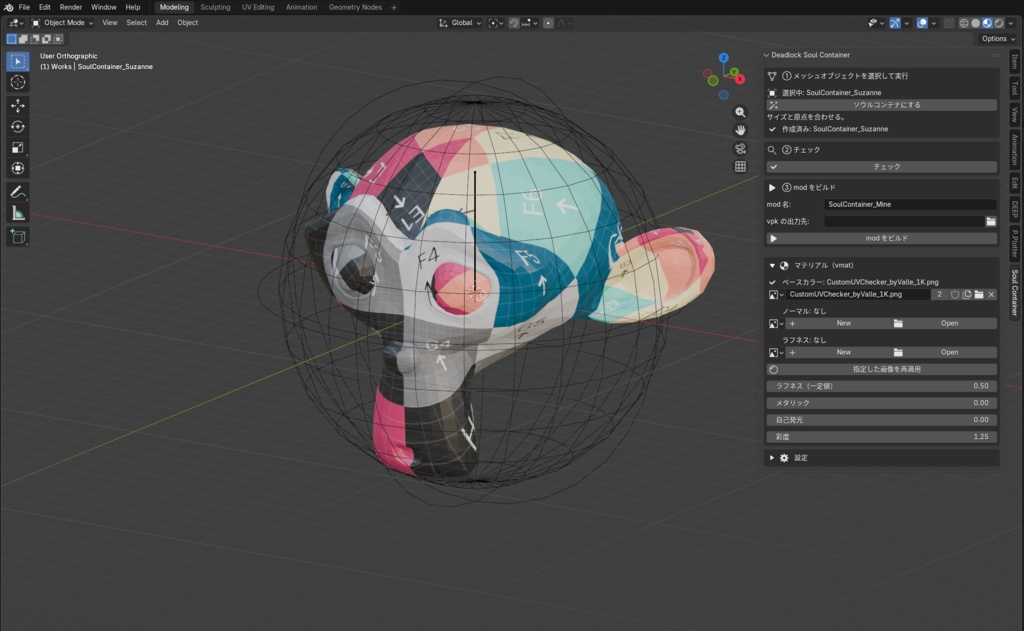Toggle X-ray mode

(x=949, y=23)
